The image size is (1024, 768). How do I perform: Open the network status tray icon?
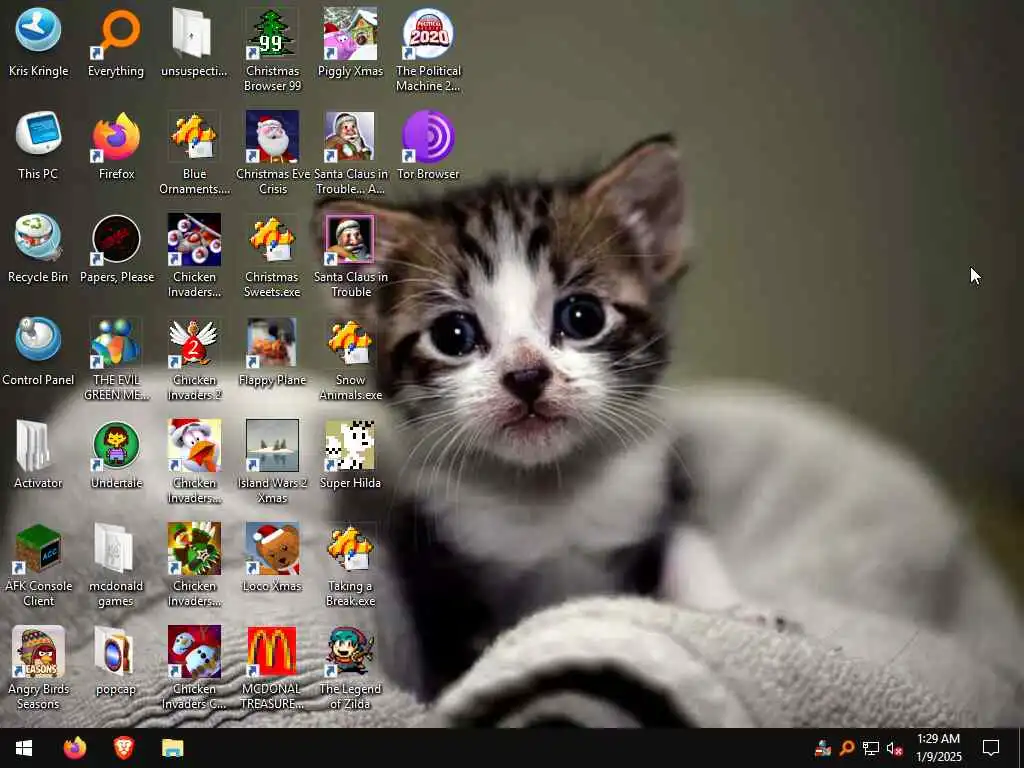(x=871, y=748)
